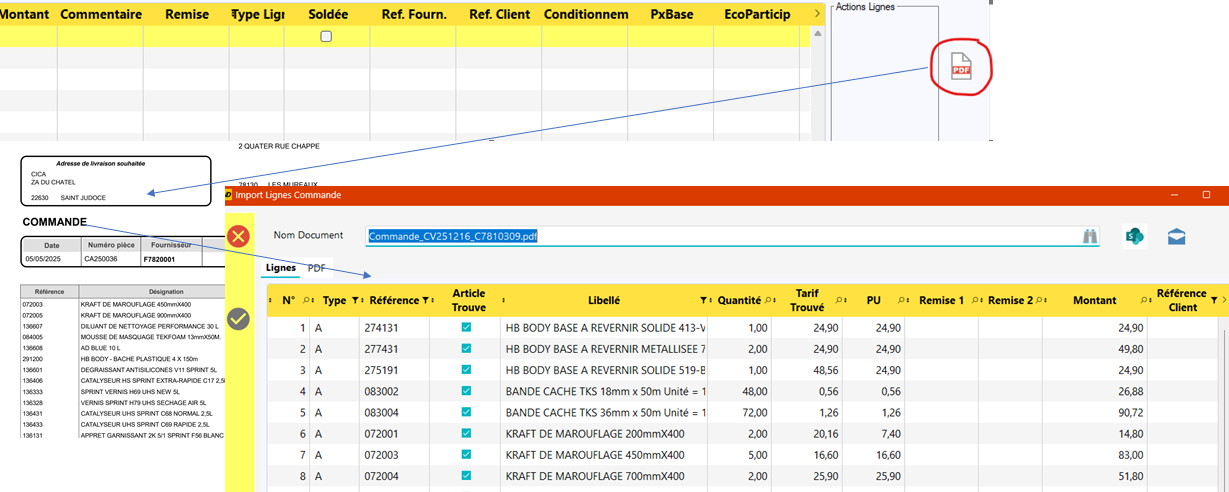The image size is (1229, 492).
Task: Select the Lignes tab
Action: click(x=279, y=268)
